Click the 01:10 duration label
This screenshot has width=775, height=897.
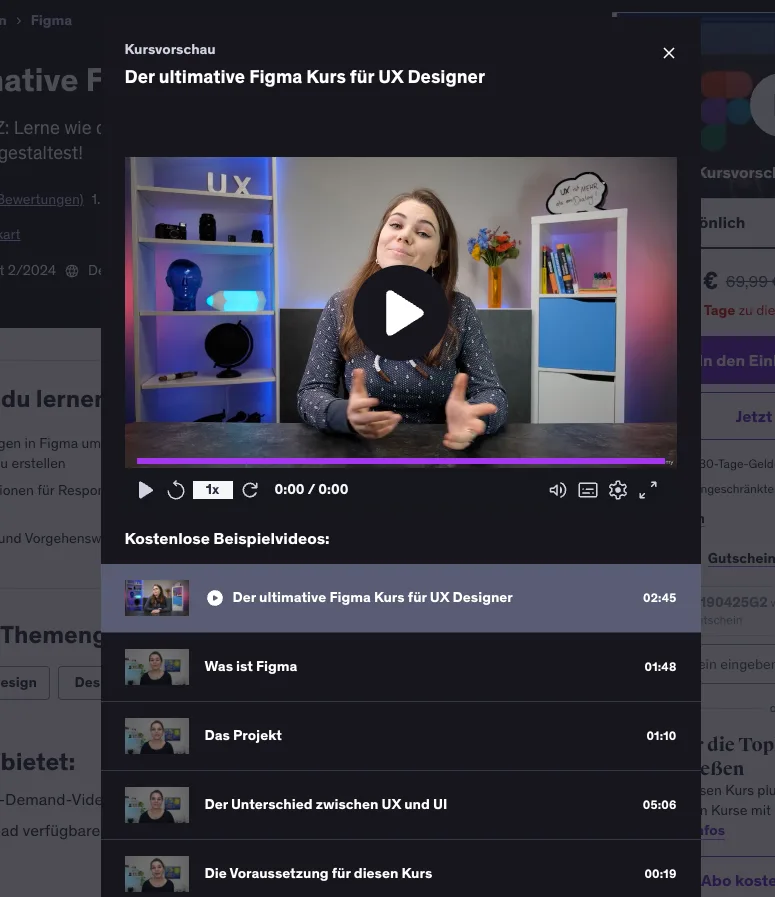click(661, 736)
